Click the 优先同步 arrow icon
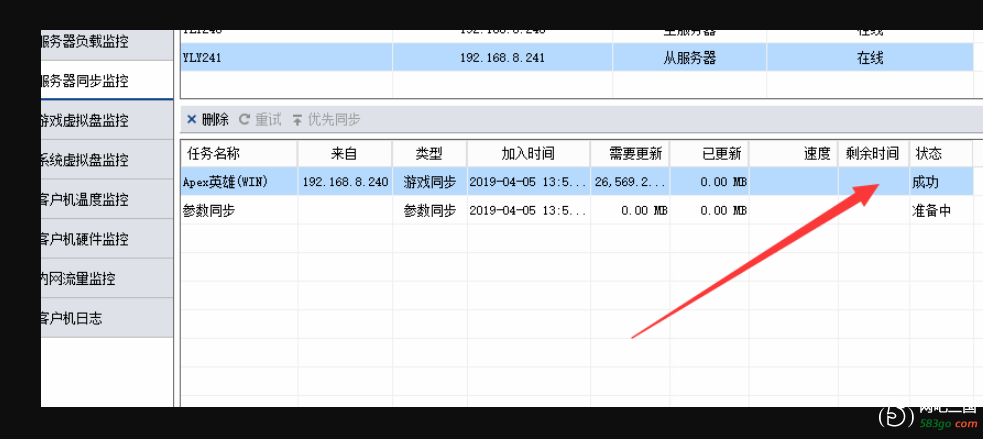This screenshot has width=983, height=439. pyautogui.click(x=297, y=119)
